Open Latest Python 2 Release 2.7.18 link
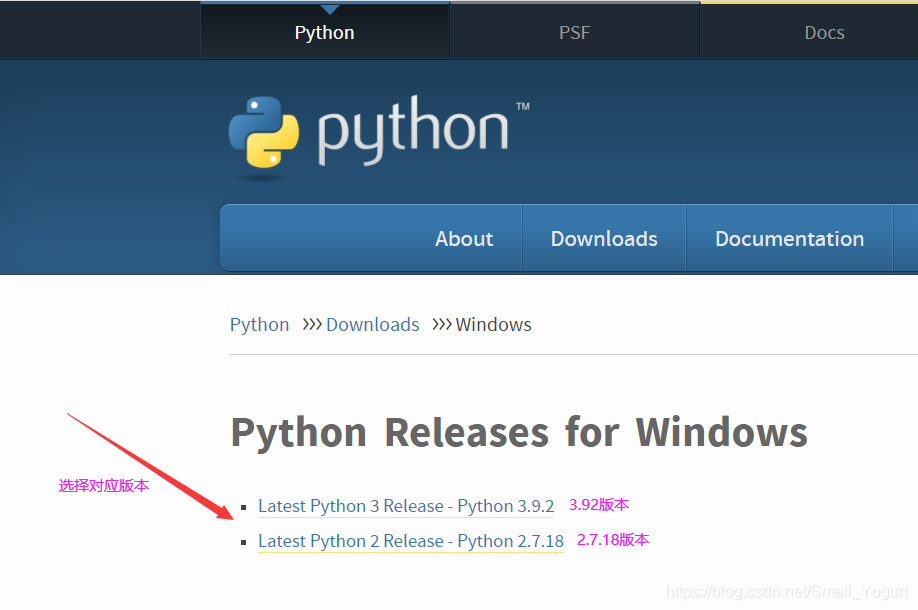 pyautogui.click(x=411, y=541)
